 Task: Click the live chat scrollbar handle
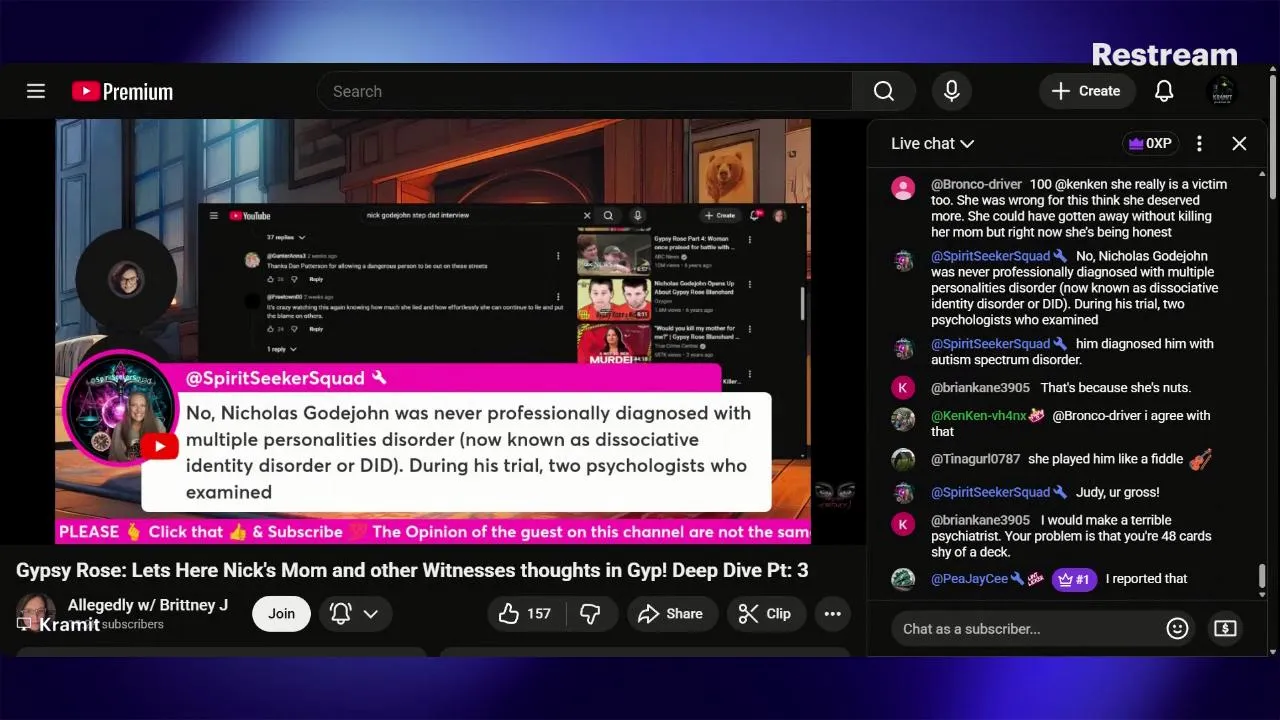coord(1262,577)
